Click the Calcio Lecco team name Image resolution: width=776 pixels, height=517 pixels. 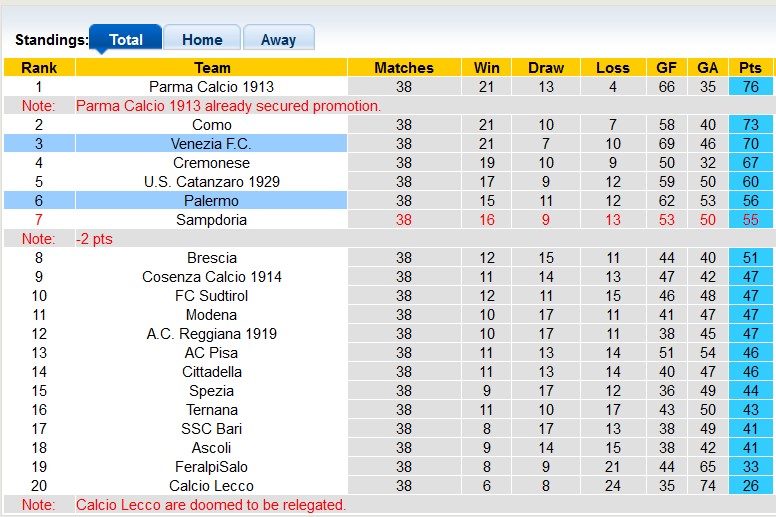(211, 486)
